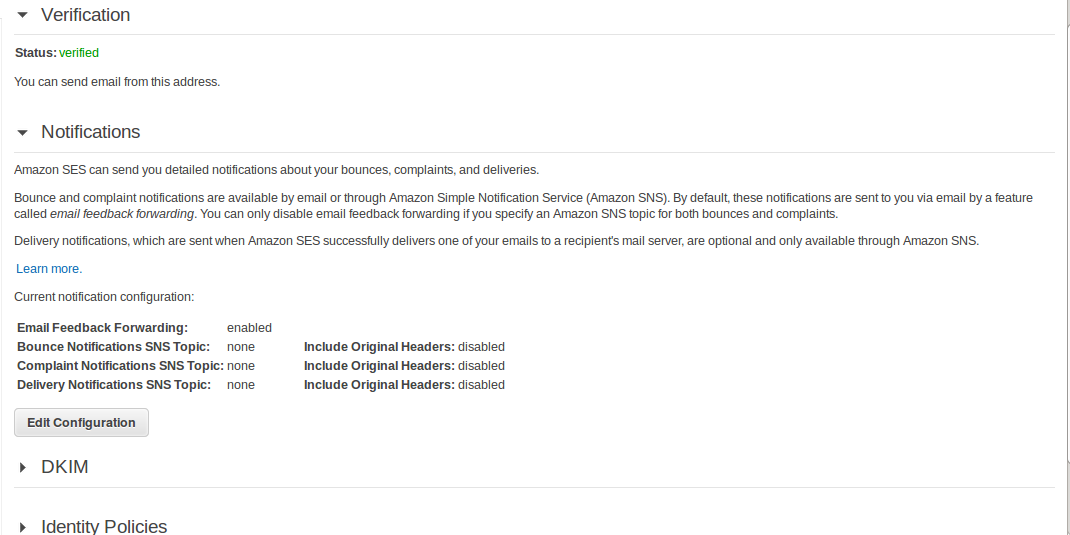1070x535 pixels.
Task: Follow the Learn more link
Action: 49,269
